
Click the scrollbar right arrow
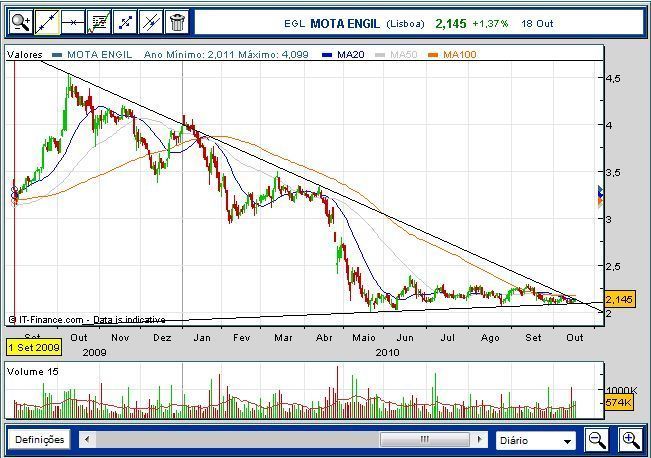point(480,439)
